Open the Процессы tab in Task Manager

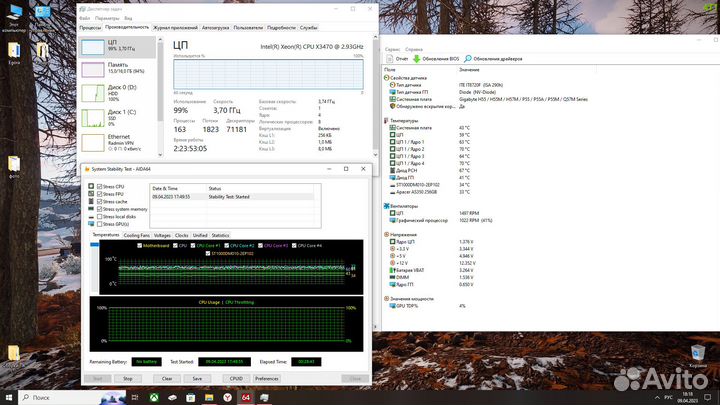[90, 28]
